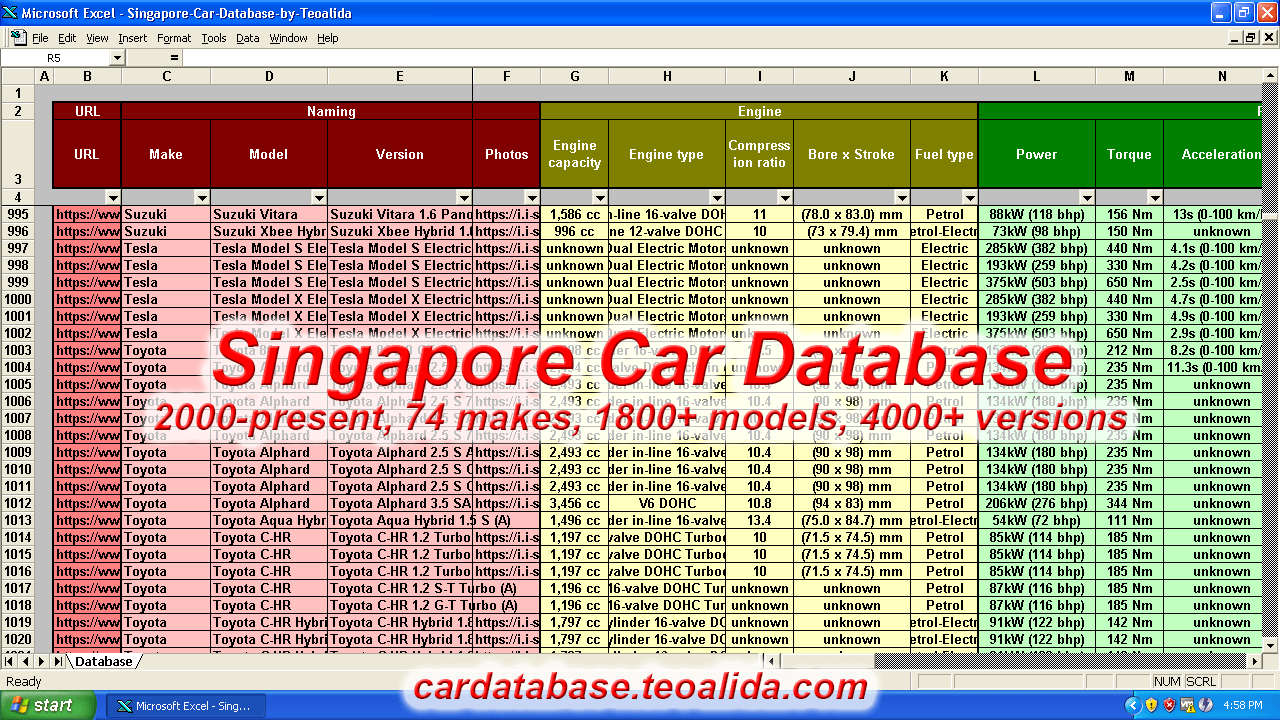1280x720 pixels.
Task: Click the 'Engine' group header cell
Action: pos(759,111)
